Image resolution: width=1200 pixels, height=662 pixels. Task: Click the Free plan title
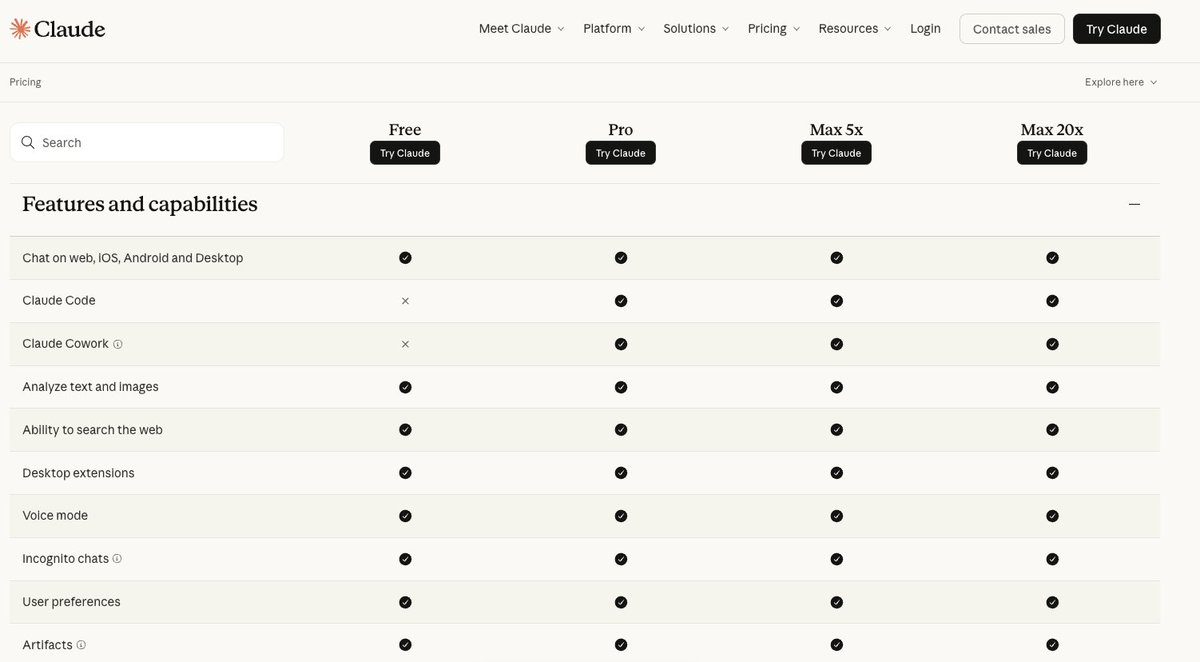405,130
